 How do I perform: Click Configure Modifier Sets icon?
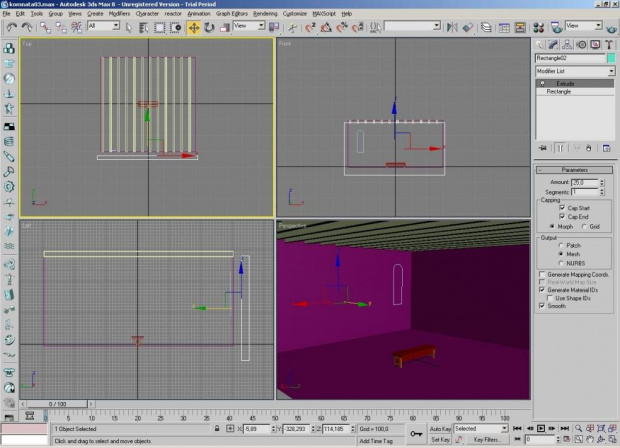tap(607, 148)
